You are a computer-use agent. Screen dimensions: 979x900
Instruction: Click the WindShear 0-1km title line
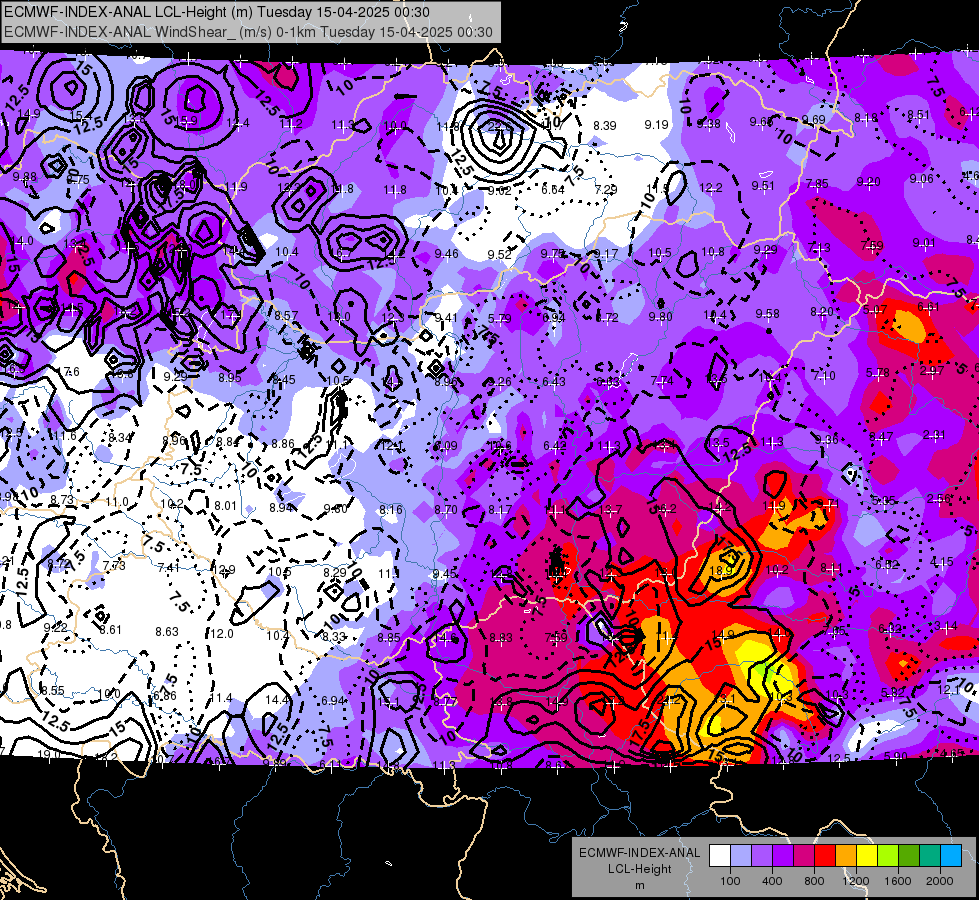click(248, 32)
